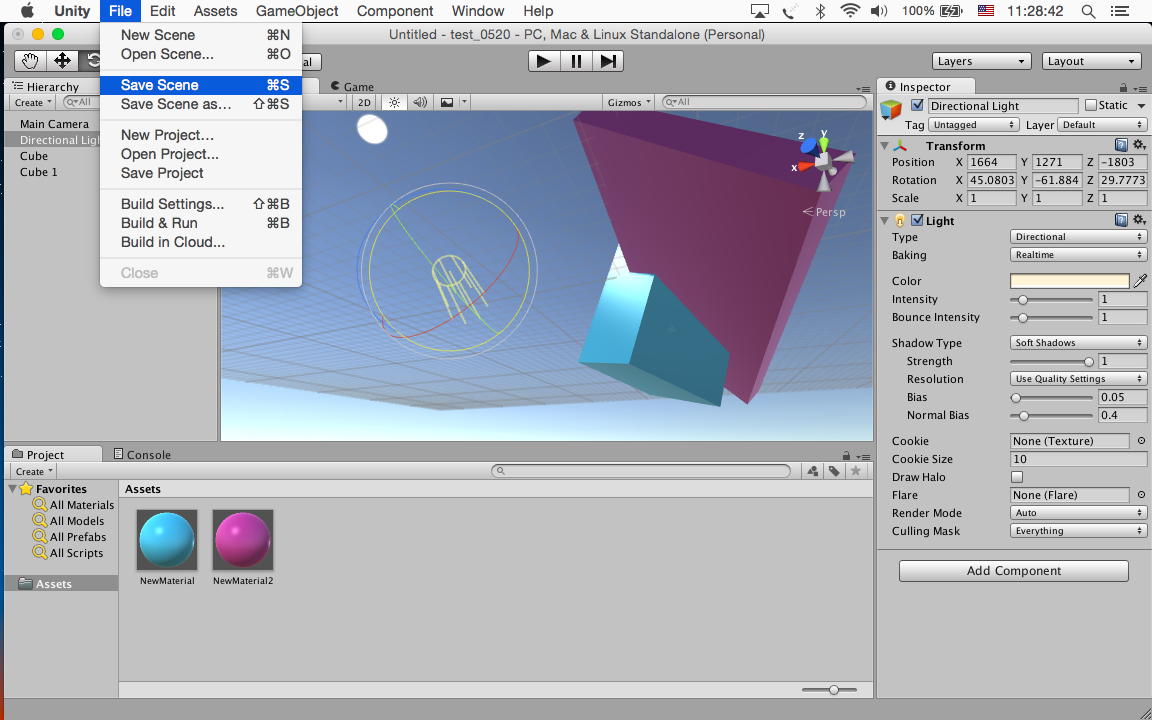Click the Step forward button
The image size is (1152, 720).
607,61
